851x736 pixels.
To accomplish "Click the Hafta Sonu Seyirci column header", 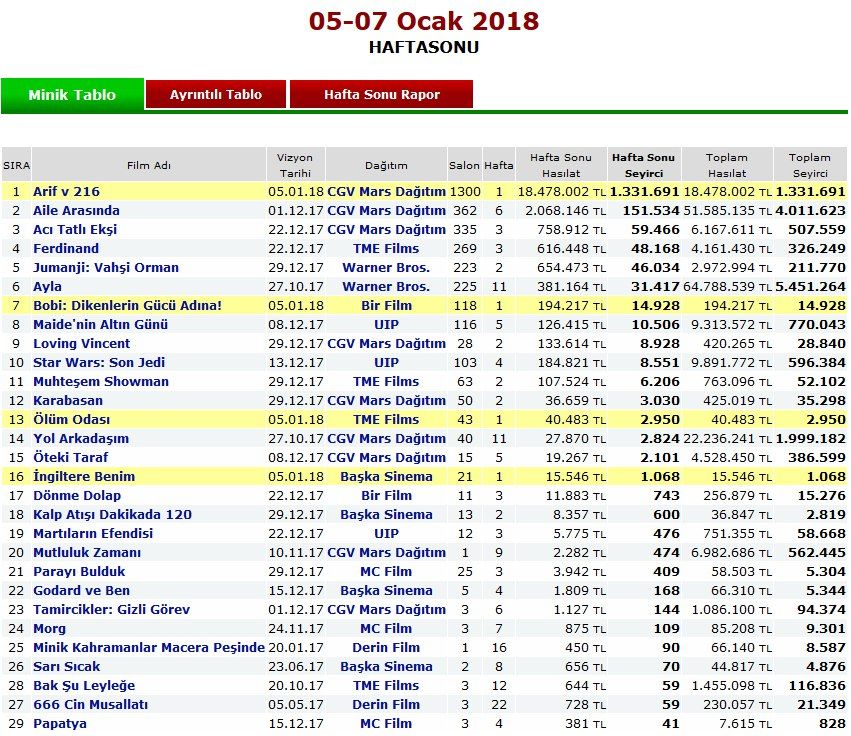I will click(643, 164).
